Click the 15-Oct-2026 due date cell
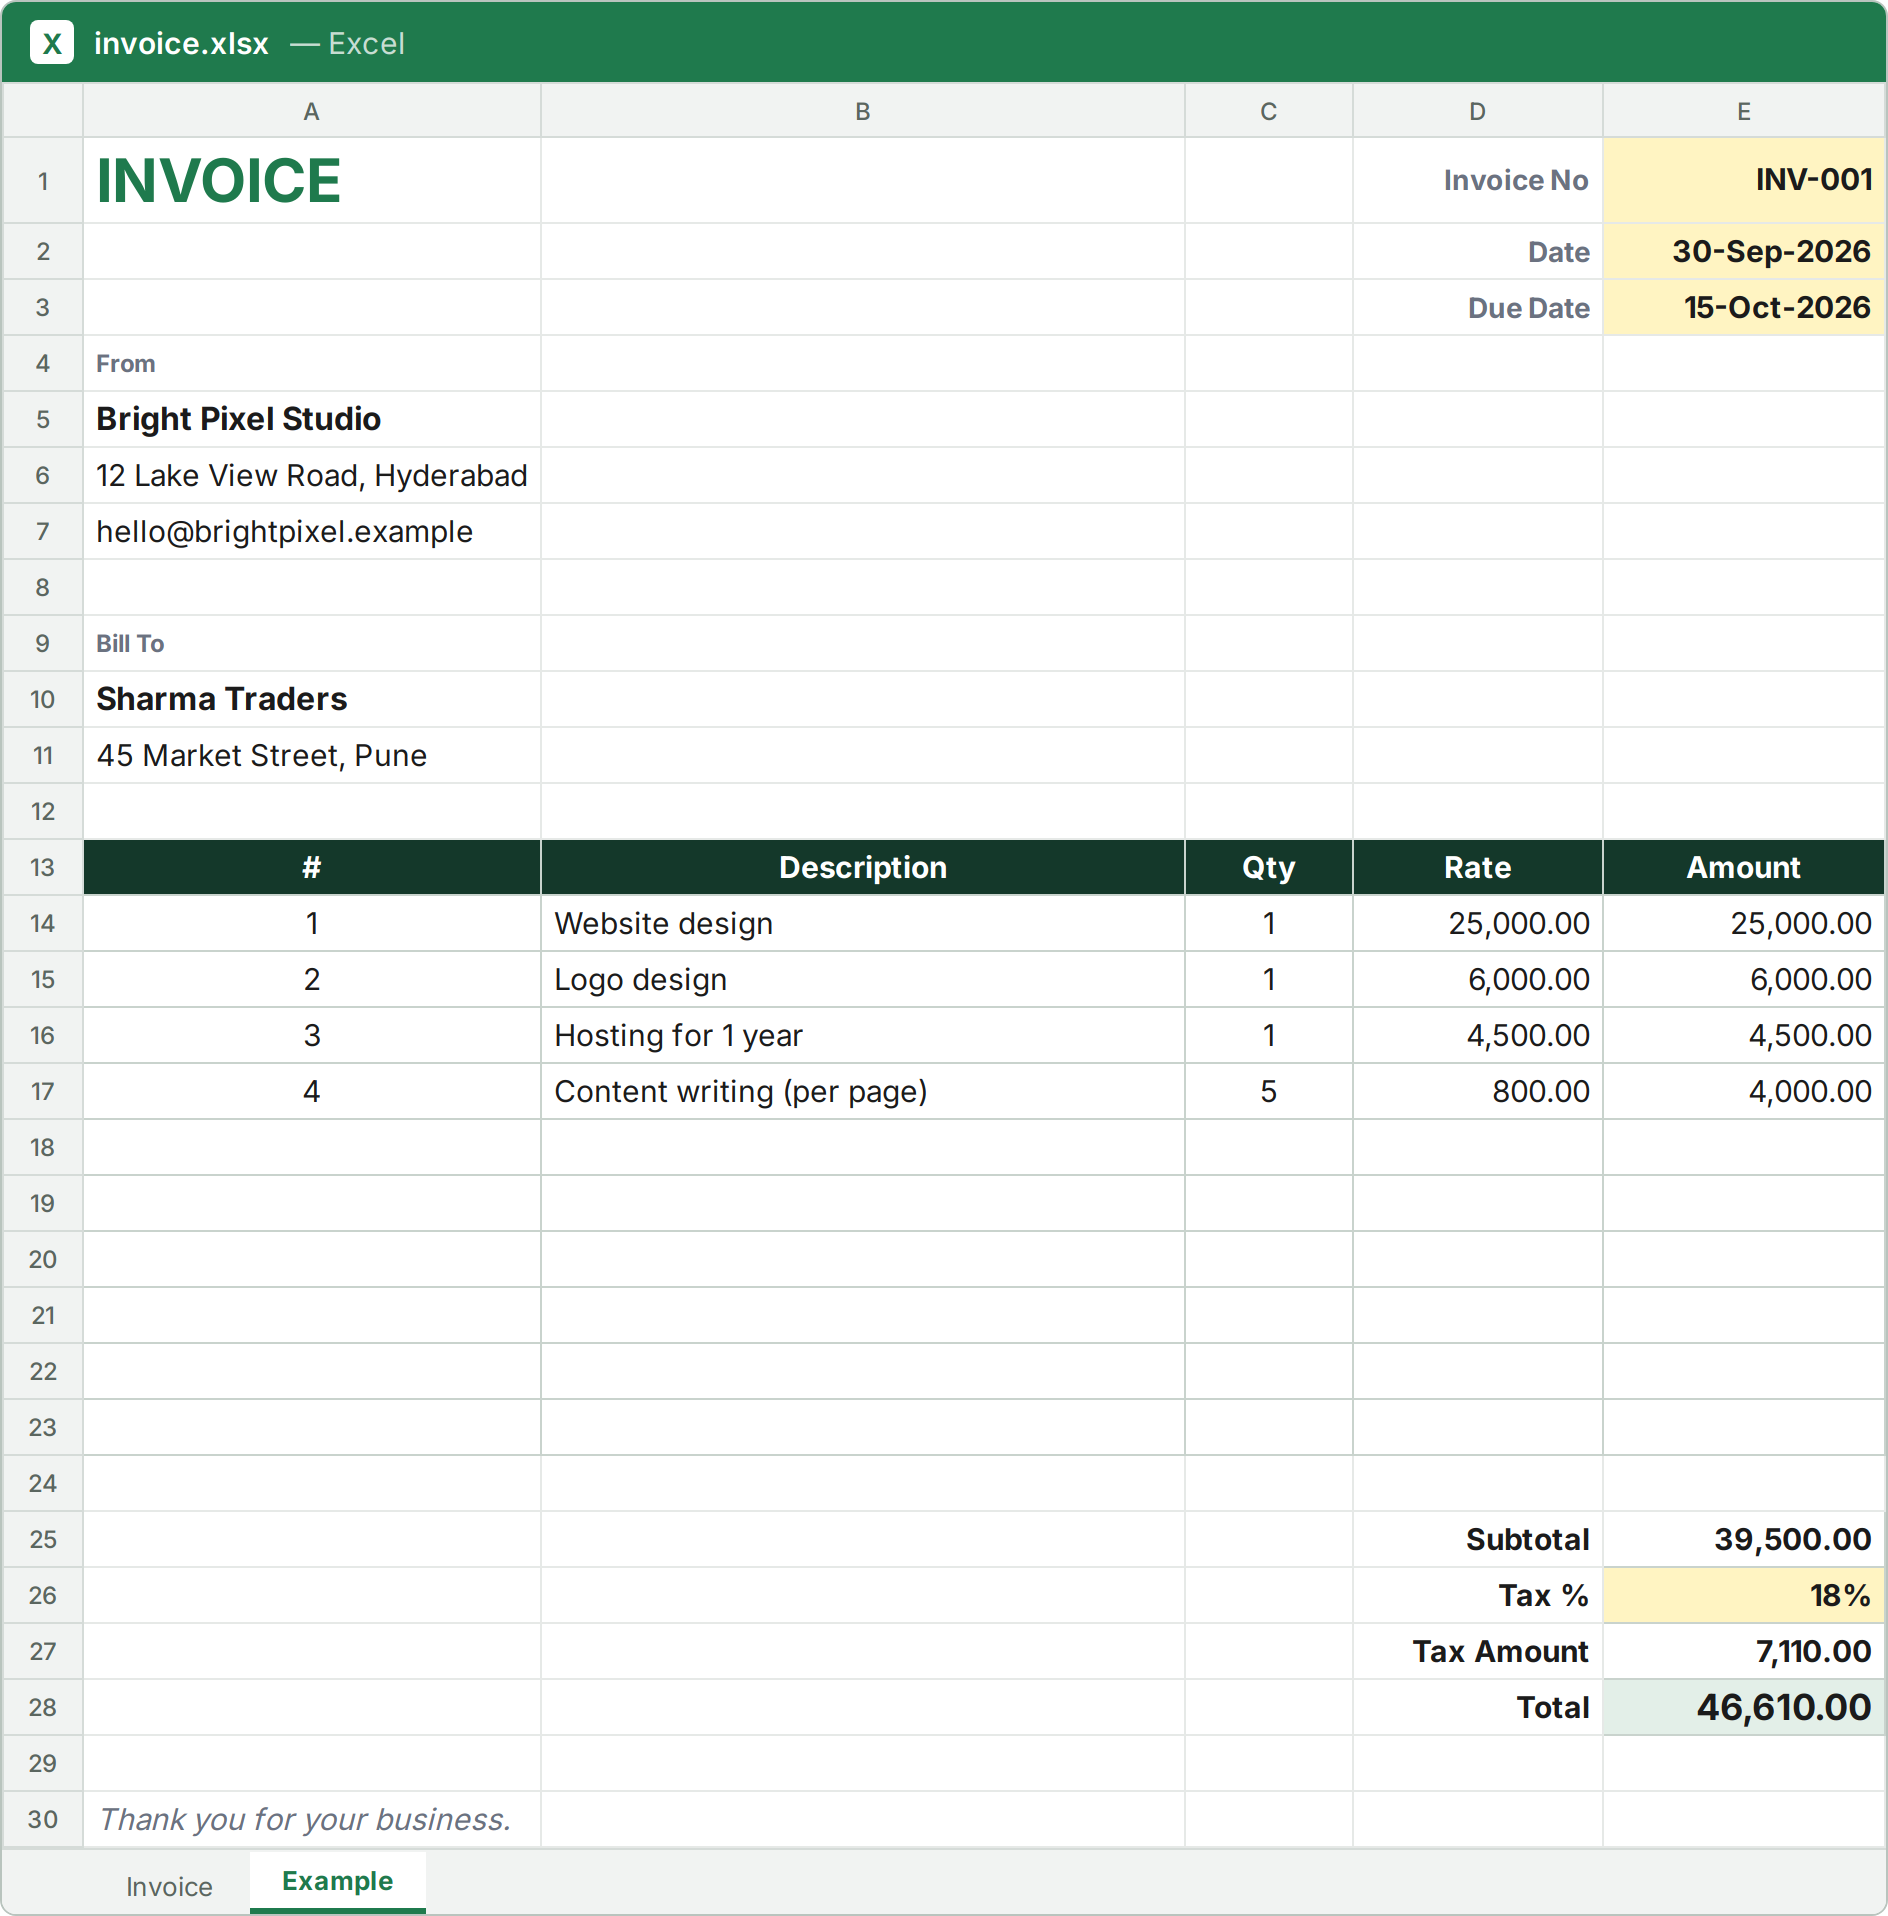Viewport: 1888px width, 1916px height. [1744, 307]
